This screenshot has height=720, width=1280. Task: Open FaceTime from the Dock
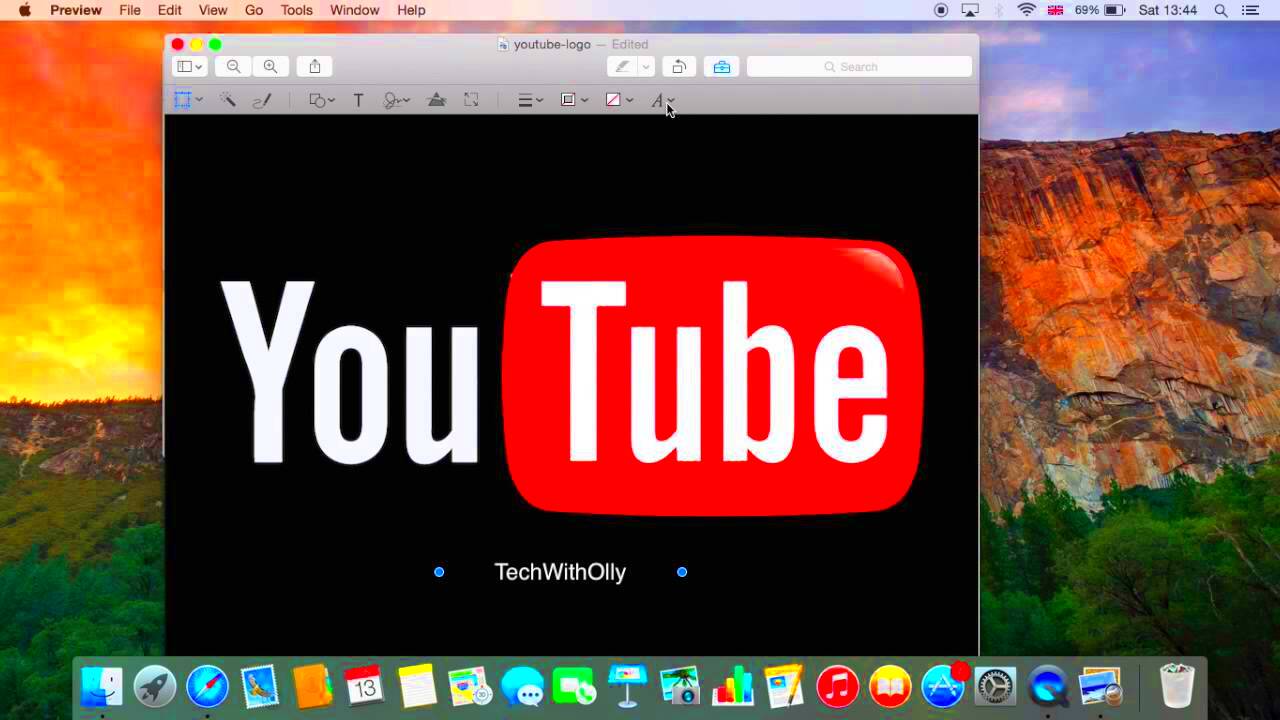[574, 687]
